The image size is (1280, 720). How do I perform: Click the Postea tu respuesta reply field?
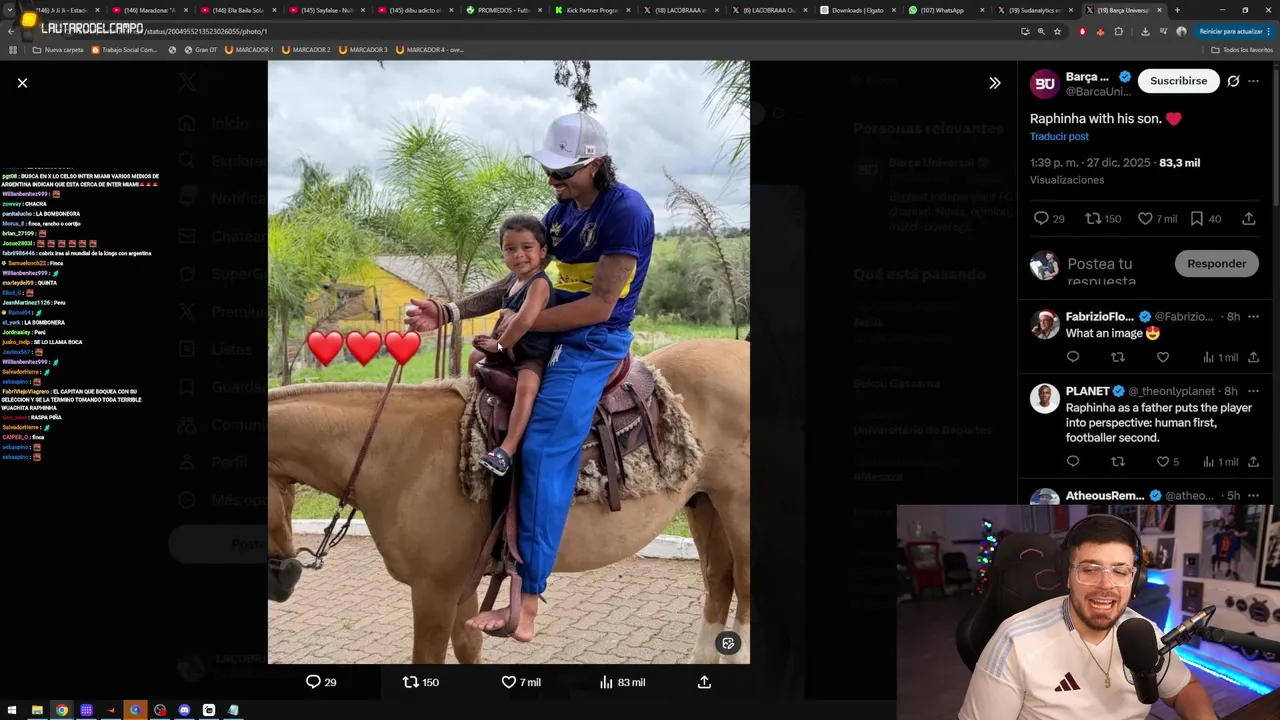[1115, 271]
